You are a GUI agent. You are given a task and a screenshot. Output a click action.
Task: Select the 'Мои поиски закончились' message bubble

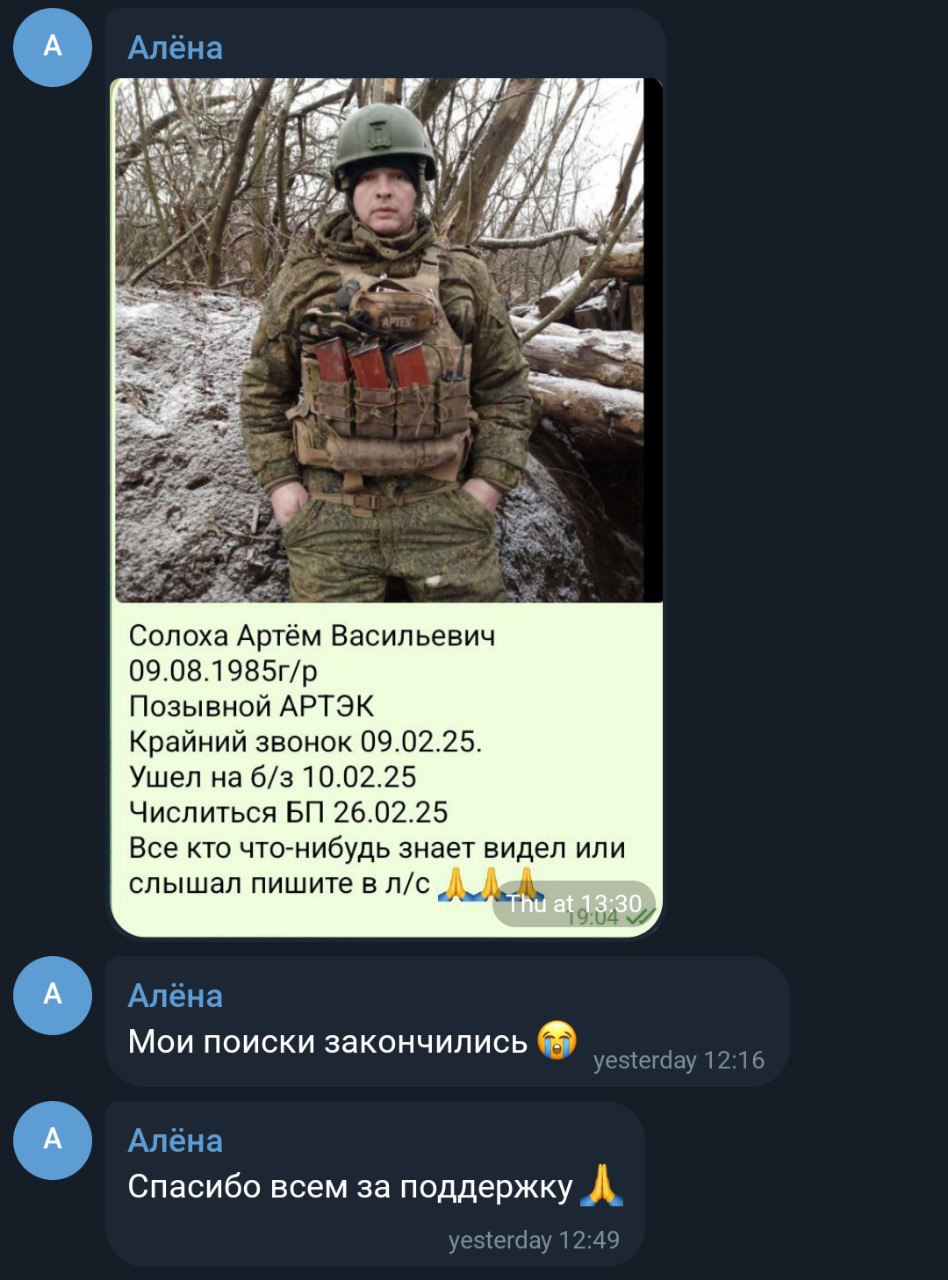coord(447,1021)
